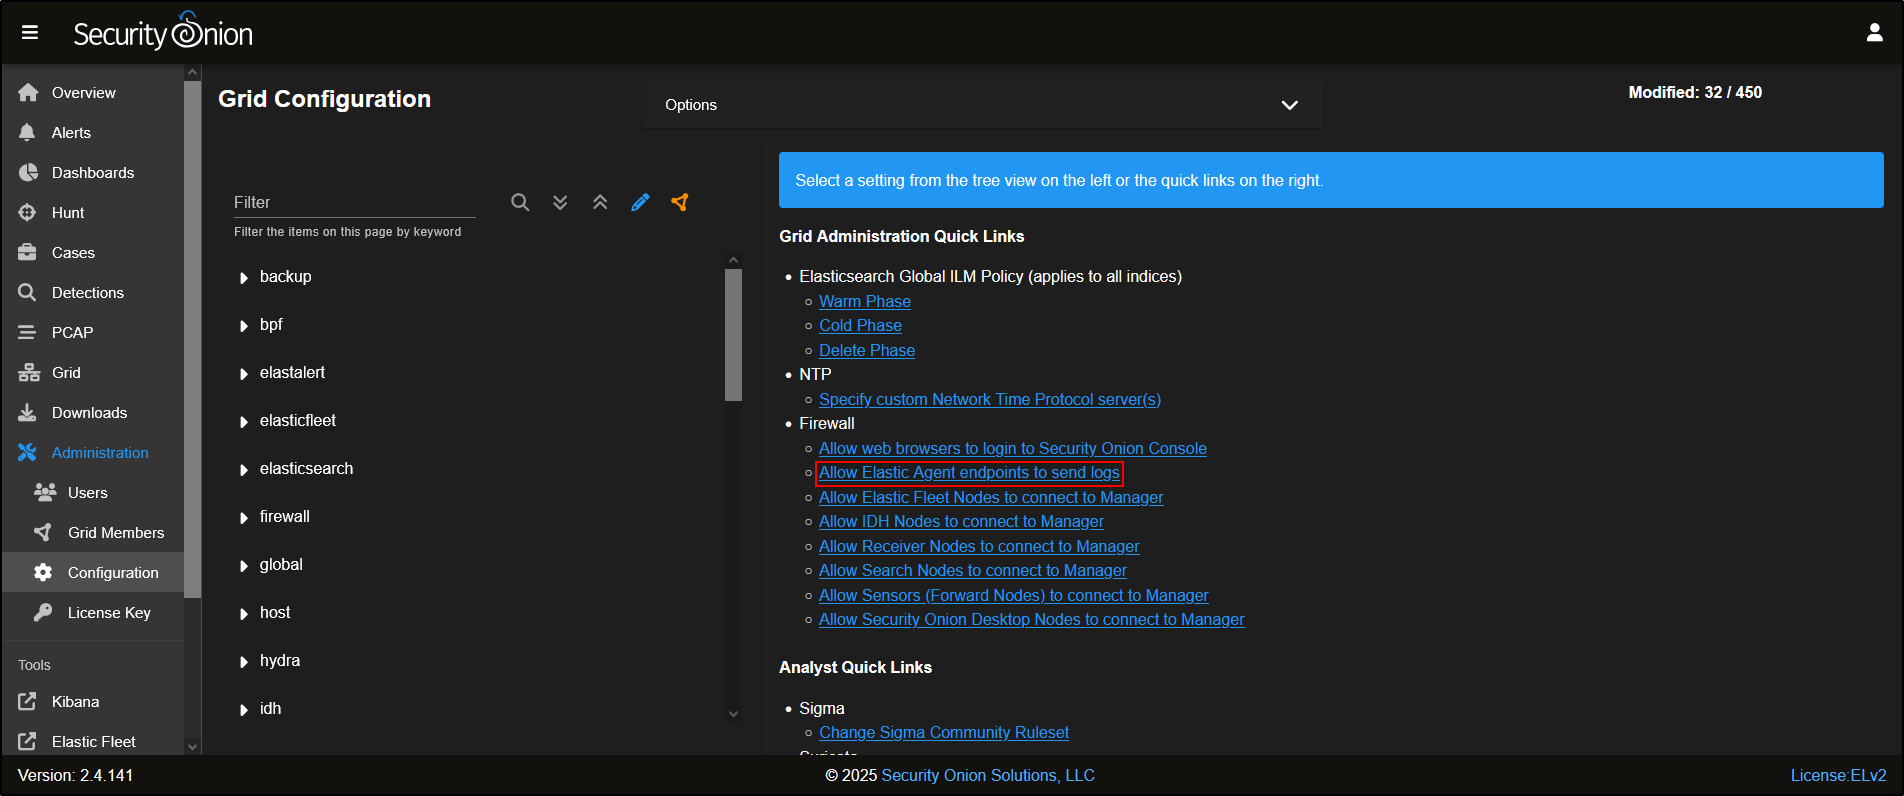Click the hamburger menu icon
Image resolution: width=1904 pixels, height=796 pixels.
(x=30, y=33)
